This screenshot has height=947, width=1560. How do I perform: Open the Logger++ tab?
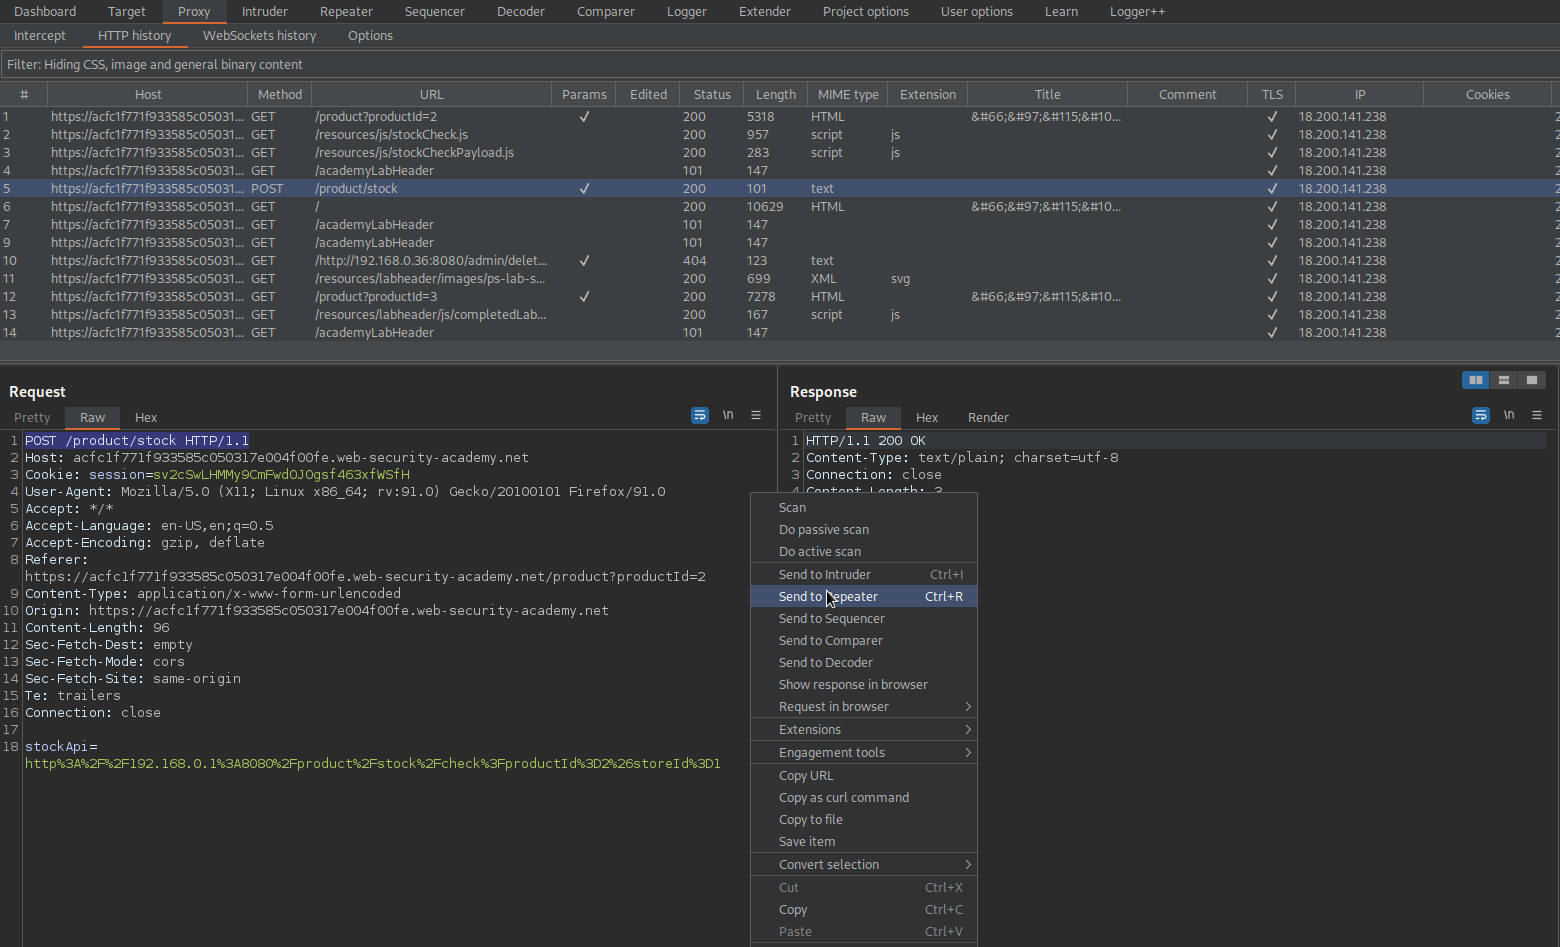[1137, 12]
